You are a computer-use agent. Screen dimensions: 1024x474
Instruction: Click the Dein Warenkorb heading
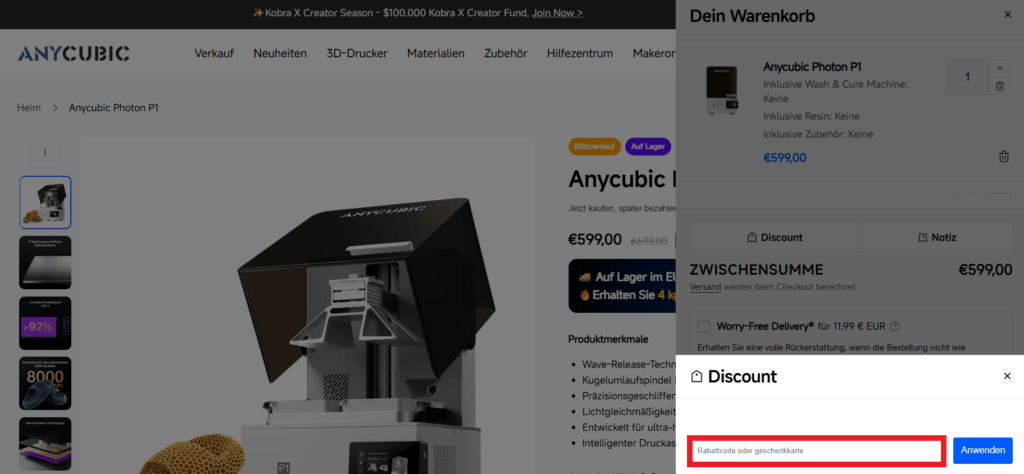point(752,16)
